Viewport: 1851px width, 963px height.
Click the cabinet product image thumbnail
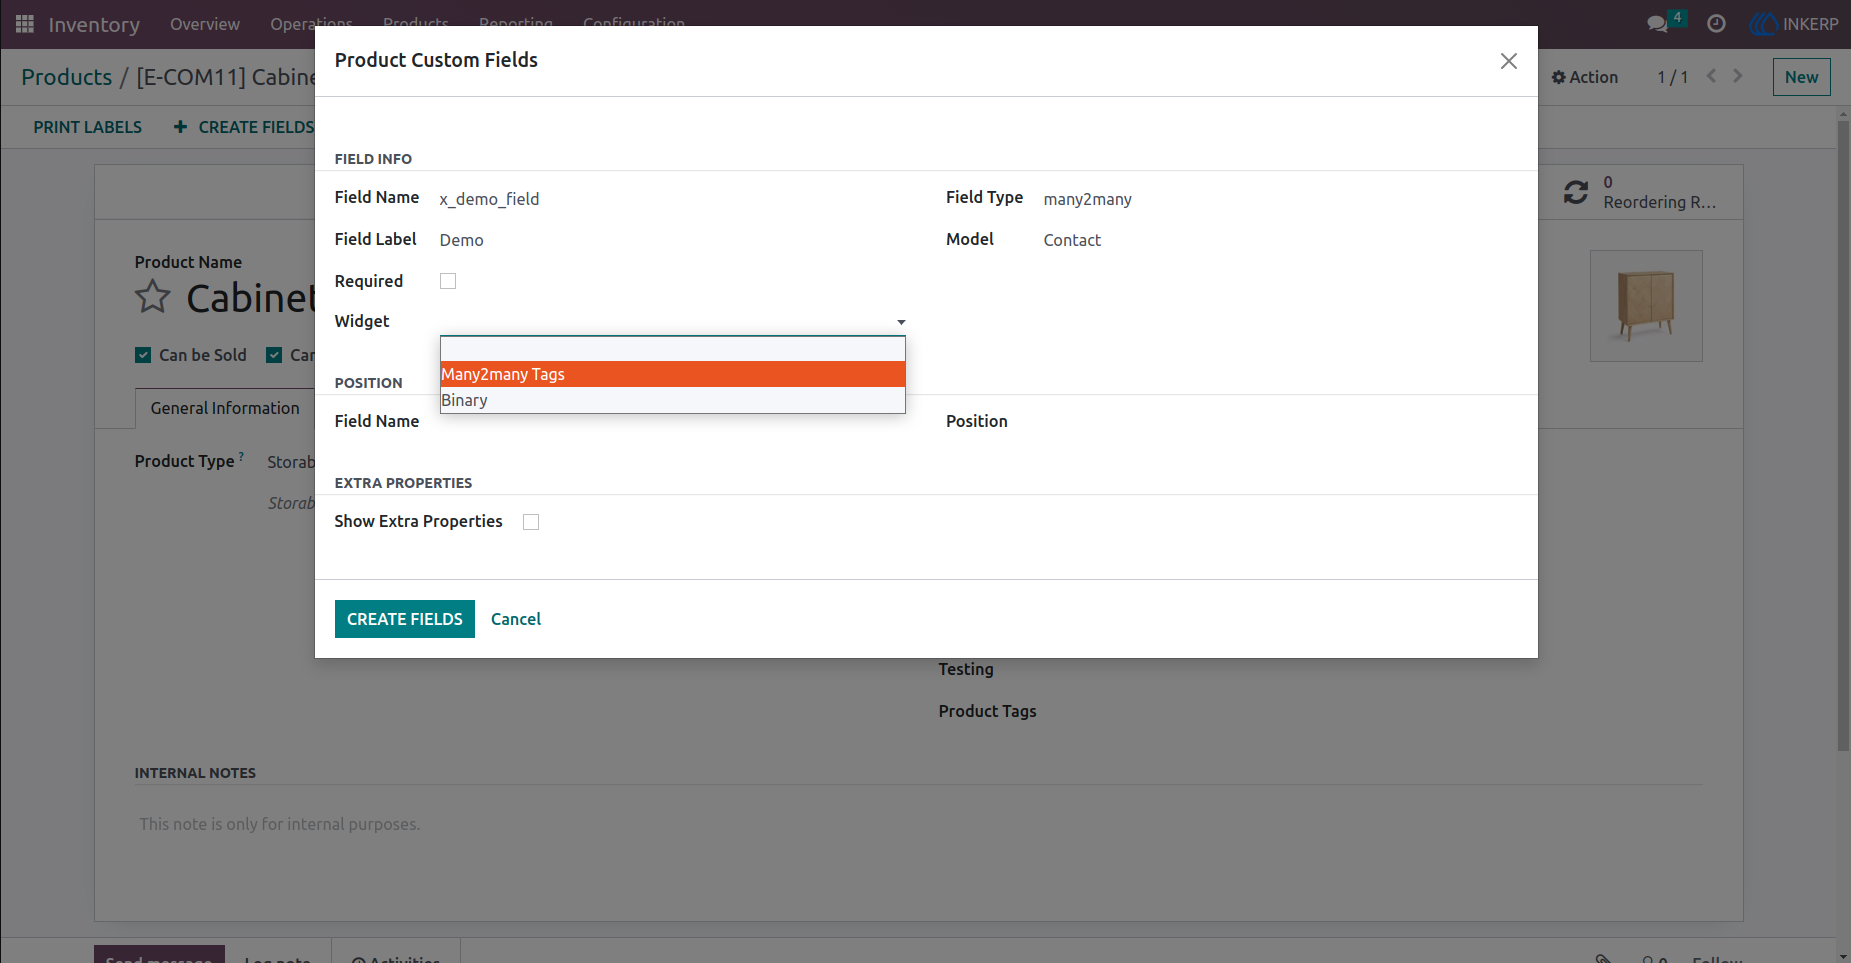pos(1646,306)
